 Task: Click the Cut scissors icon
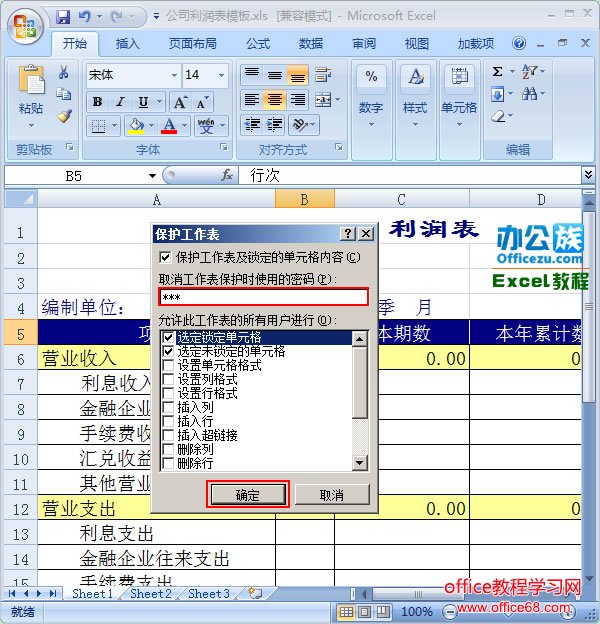pos(63,72)
